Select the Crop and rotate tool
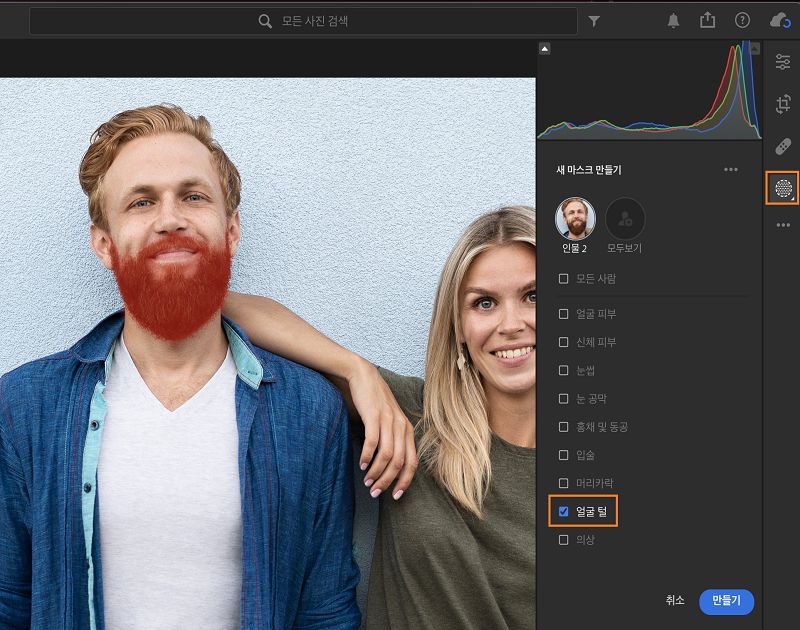 [783, 104]
